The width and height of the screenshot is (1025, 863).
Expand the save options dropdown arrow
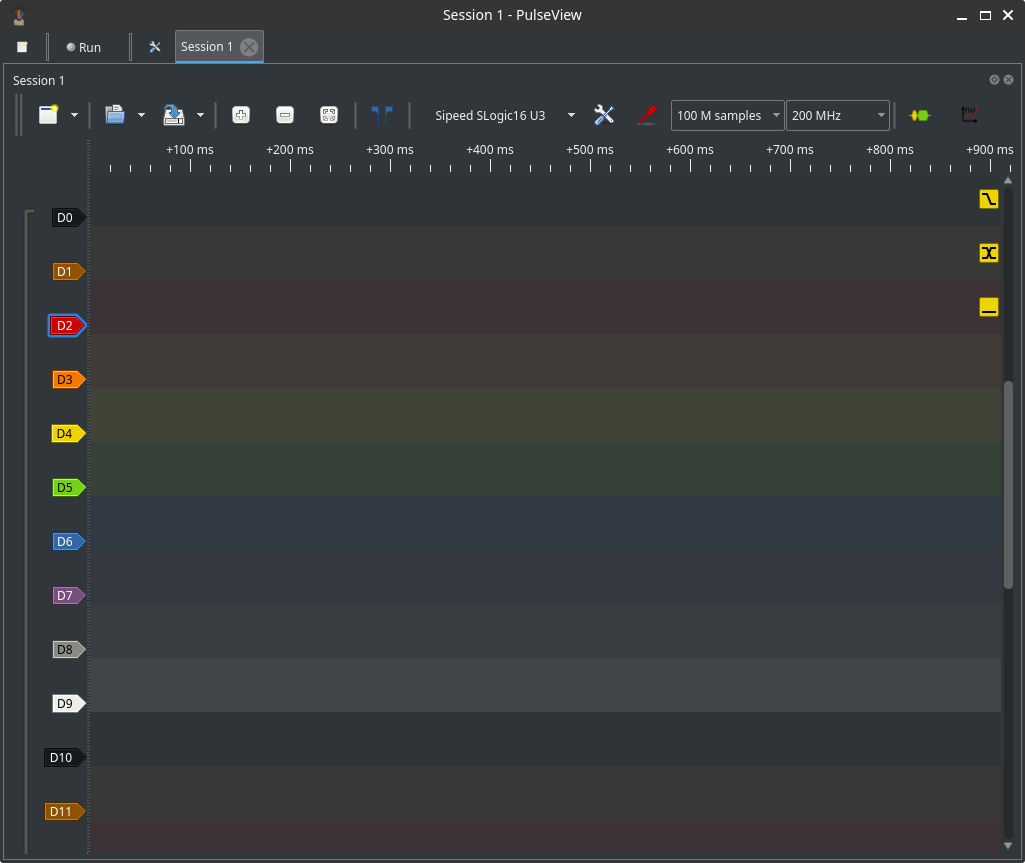pos(200,115)
